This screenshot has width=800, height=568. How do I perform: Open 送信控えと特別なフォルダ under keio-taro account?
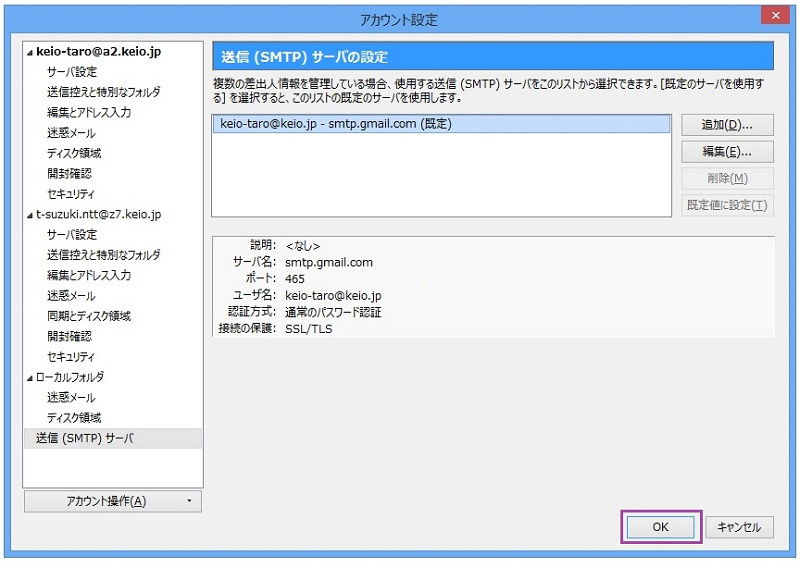pyautogui.click(x=103, y=92)
